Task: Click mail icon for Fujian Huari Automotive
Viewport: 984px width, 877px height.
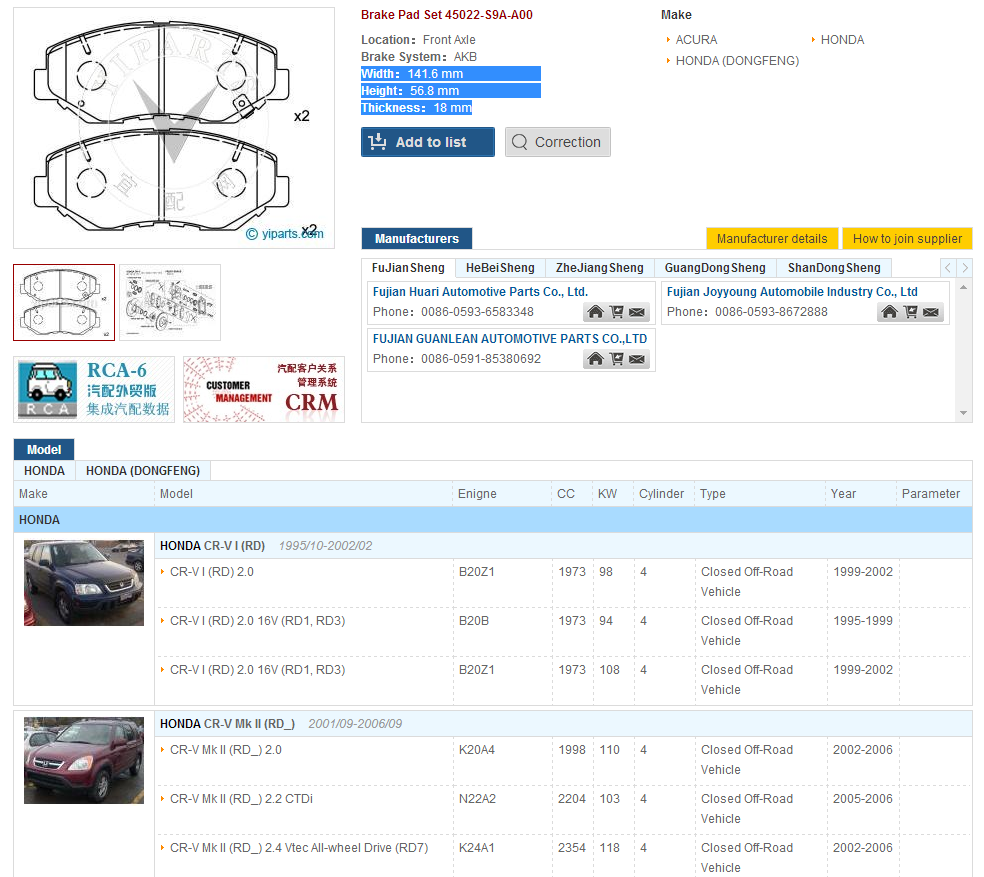Action: [x=638, y=312]
